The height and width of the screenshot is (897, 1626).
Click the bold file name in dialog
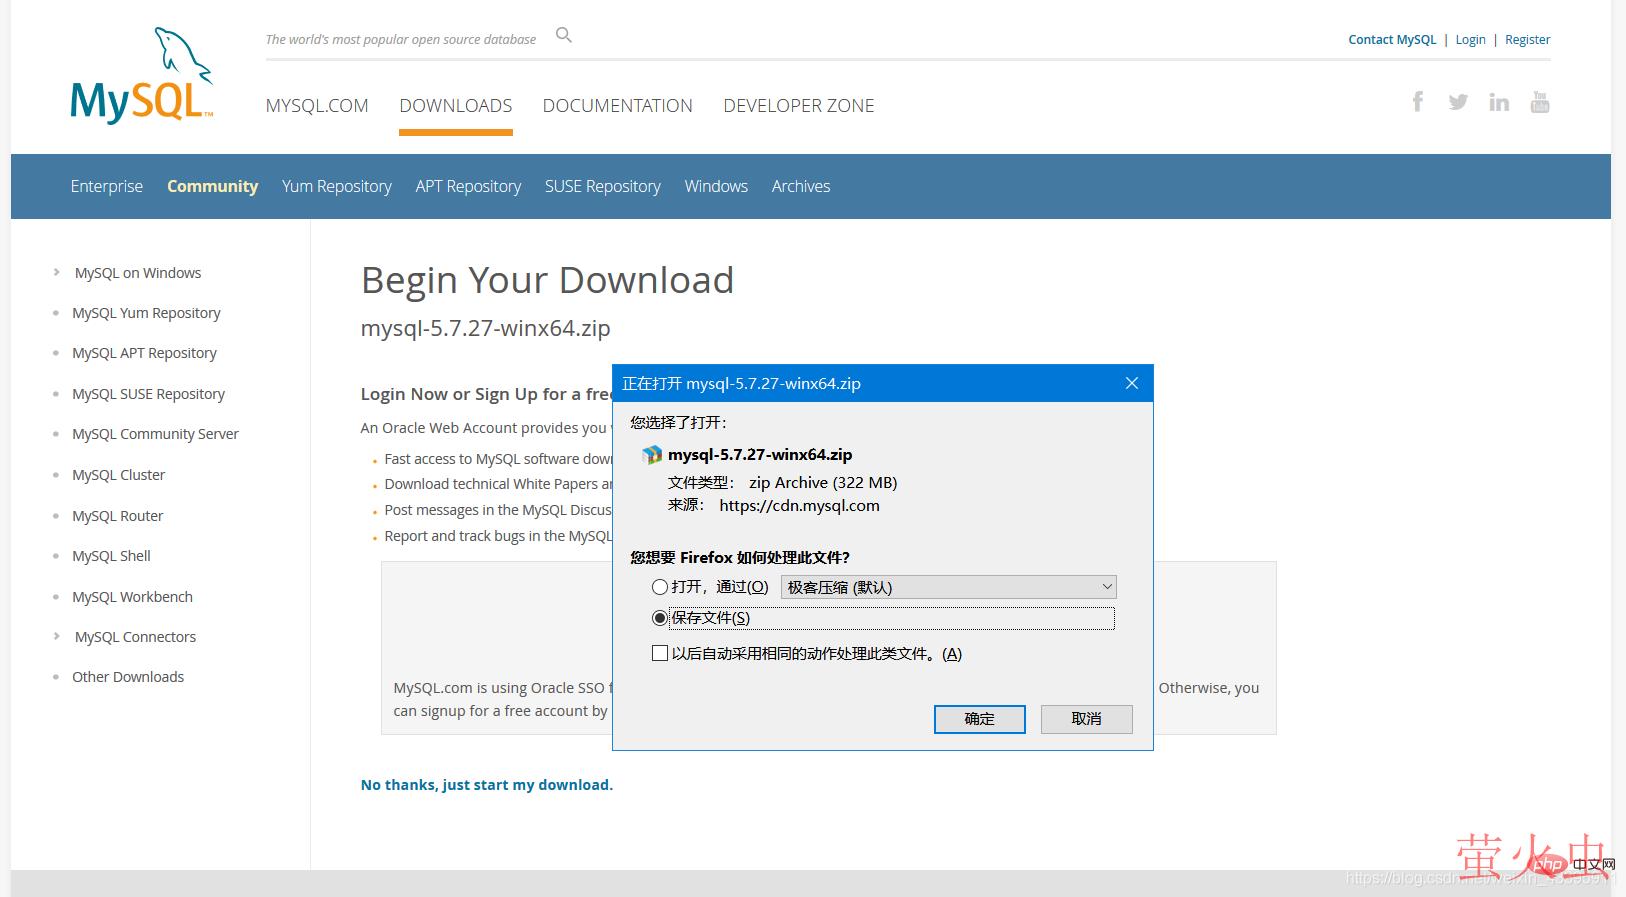pos(760,455)
